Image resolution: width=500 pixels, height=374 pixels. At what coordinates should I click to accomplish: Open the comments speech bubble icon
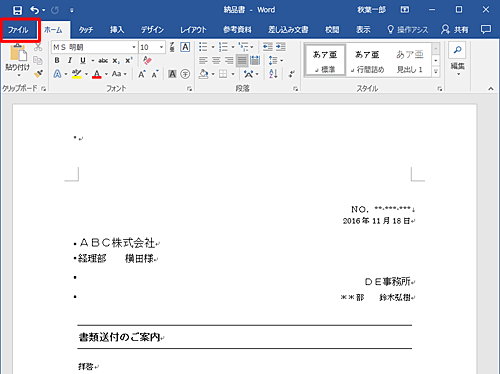point(486,30)
